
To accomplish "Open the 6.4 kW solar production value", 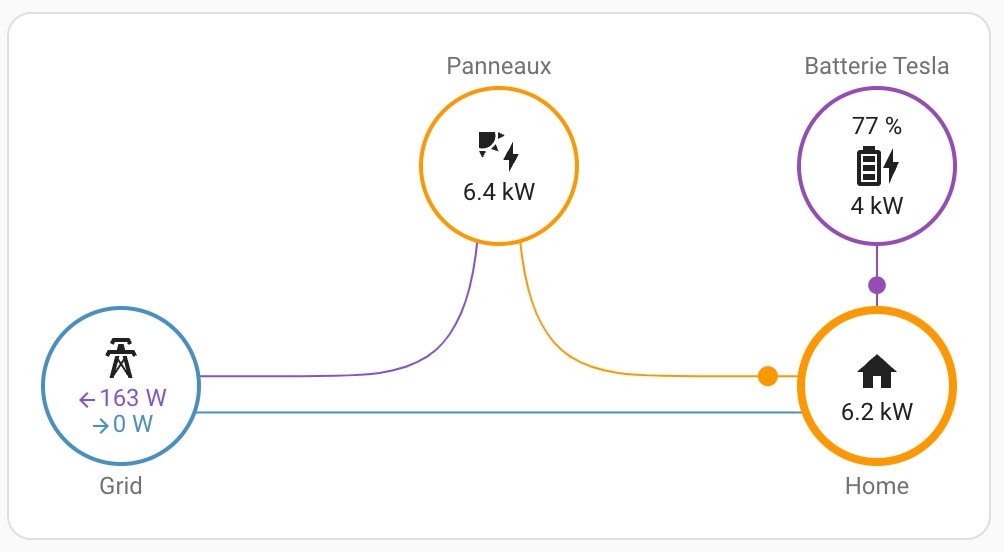I will [x=499, y=191].
